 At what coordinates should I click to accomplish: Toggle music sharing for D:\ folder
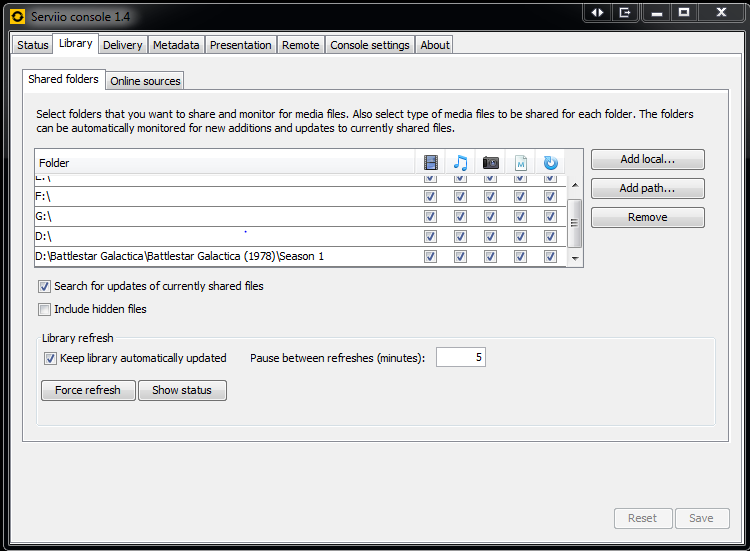[x=460, y=237]
